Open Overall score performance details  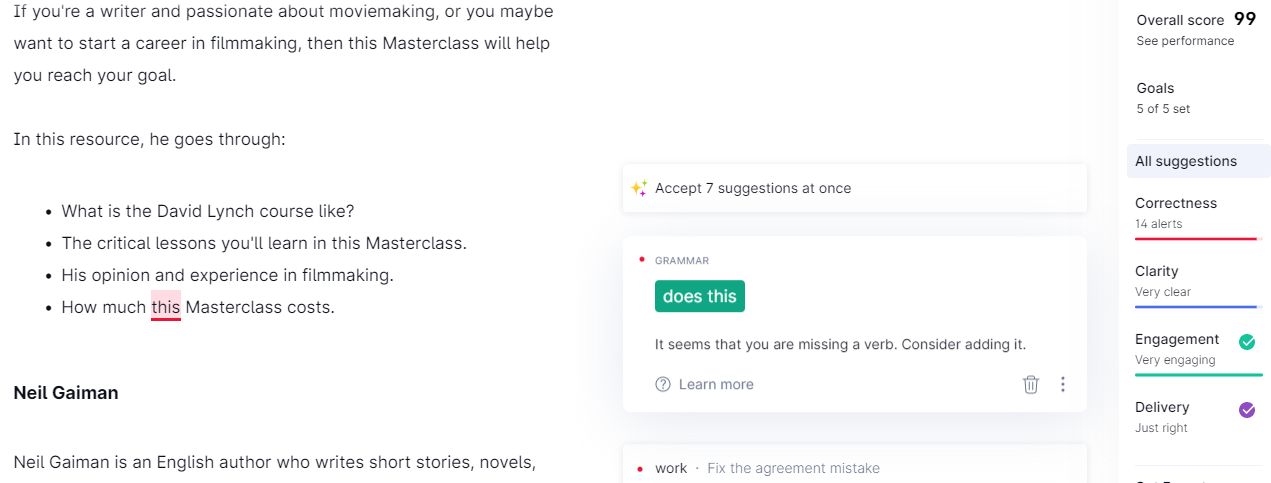(1185, 41)
